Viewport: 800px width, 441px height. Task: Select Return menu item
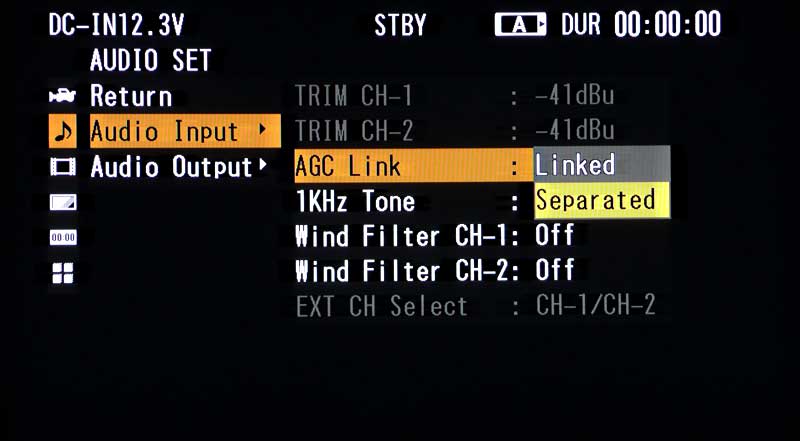pos(131,96)
